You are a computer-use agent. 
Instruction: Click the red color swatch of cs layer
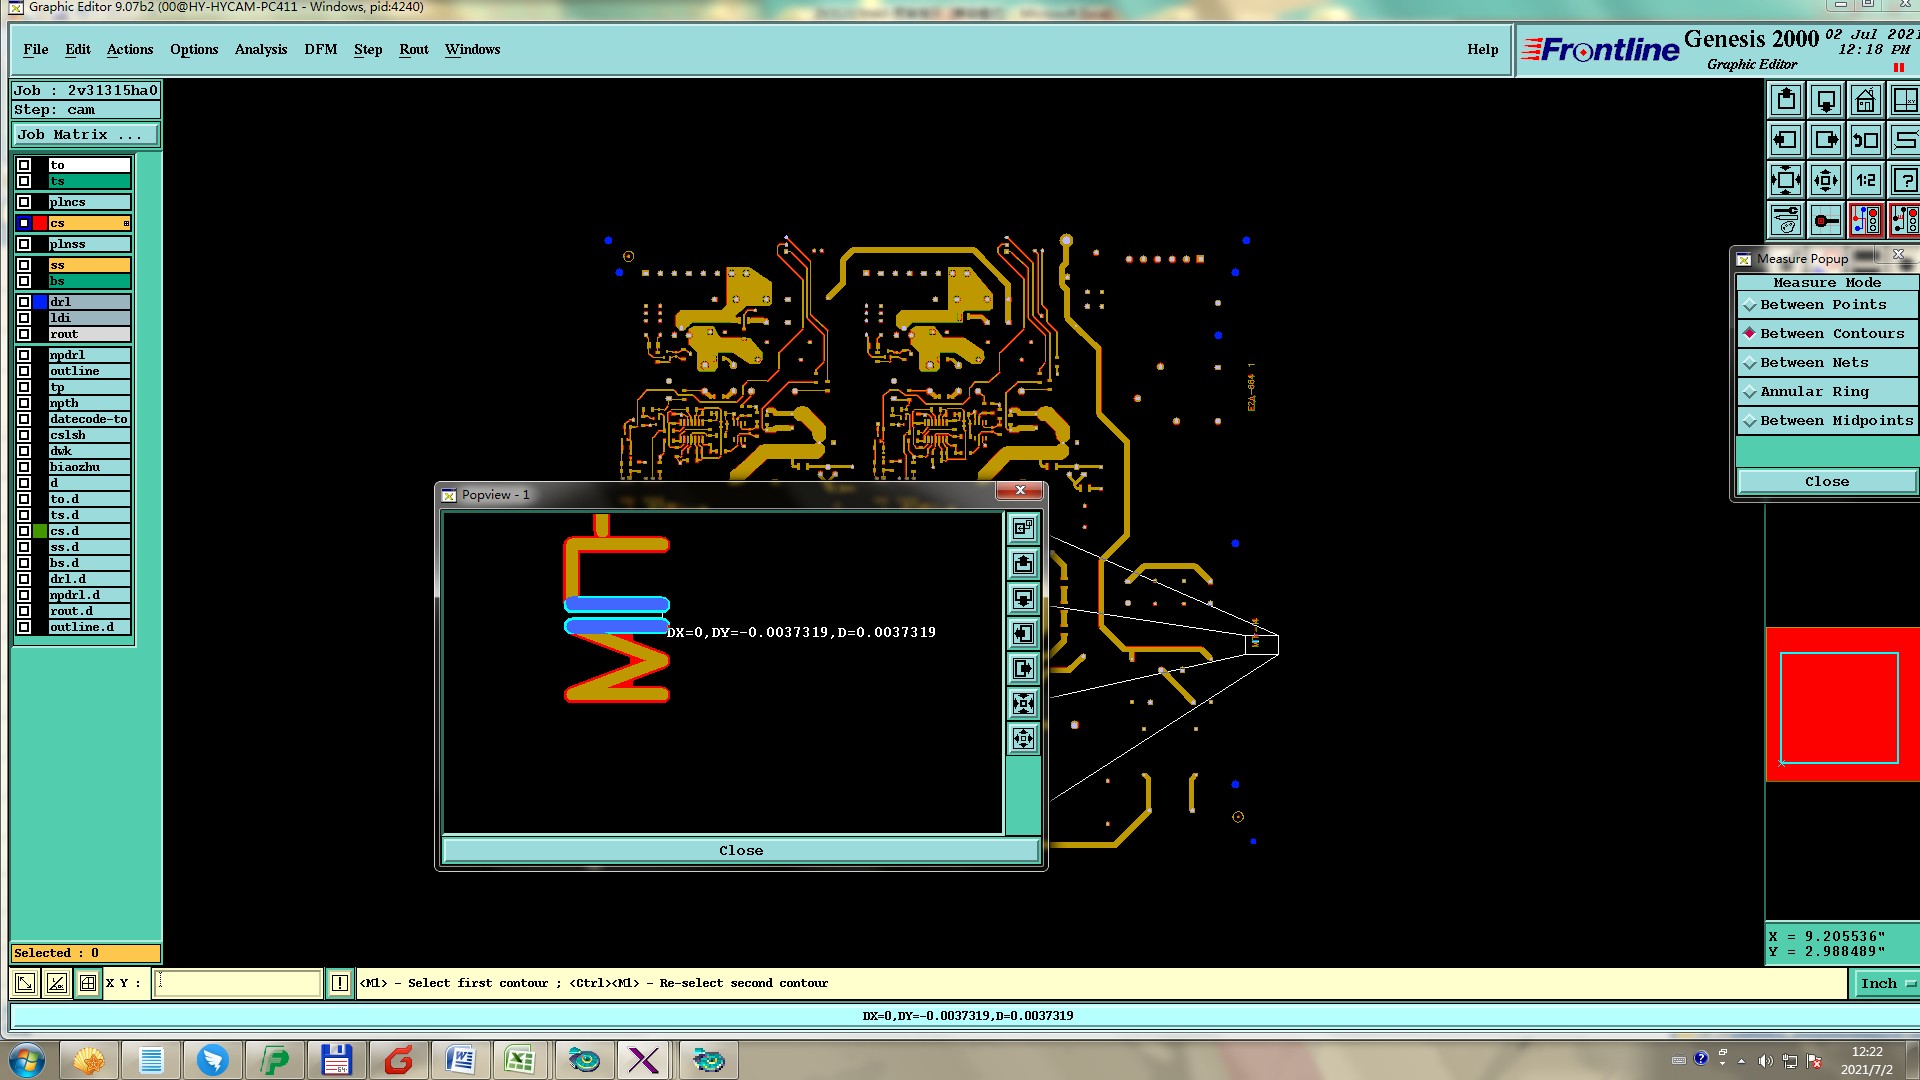pyautogui.click(x=40, y=223)
